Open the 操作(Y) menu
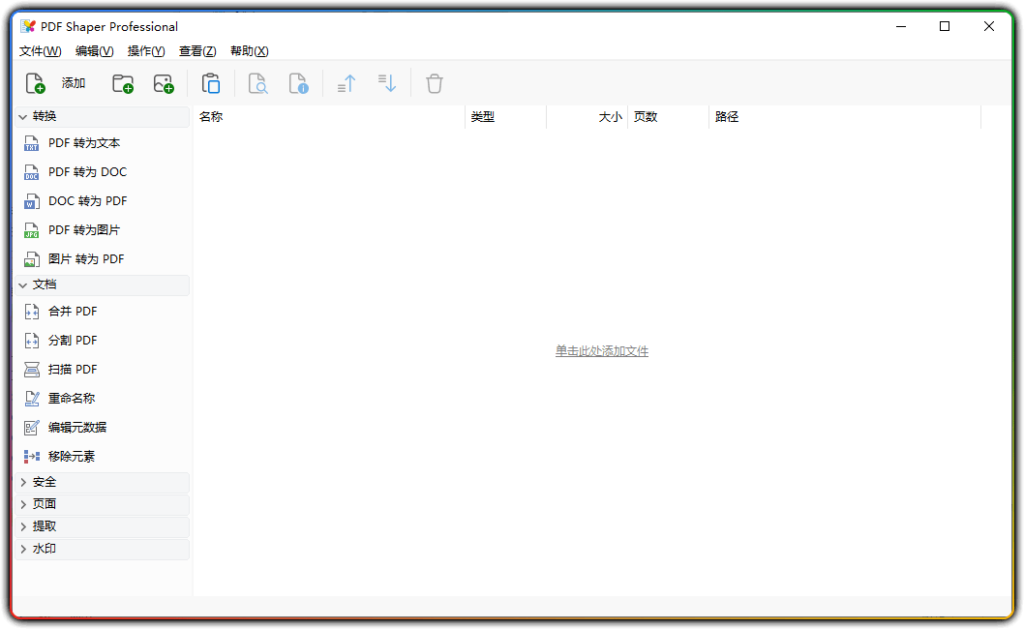Screen dimensions: 1024x629 [146, 51]
